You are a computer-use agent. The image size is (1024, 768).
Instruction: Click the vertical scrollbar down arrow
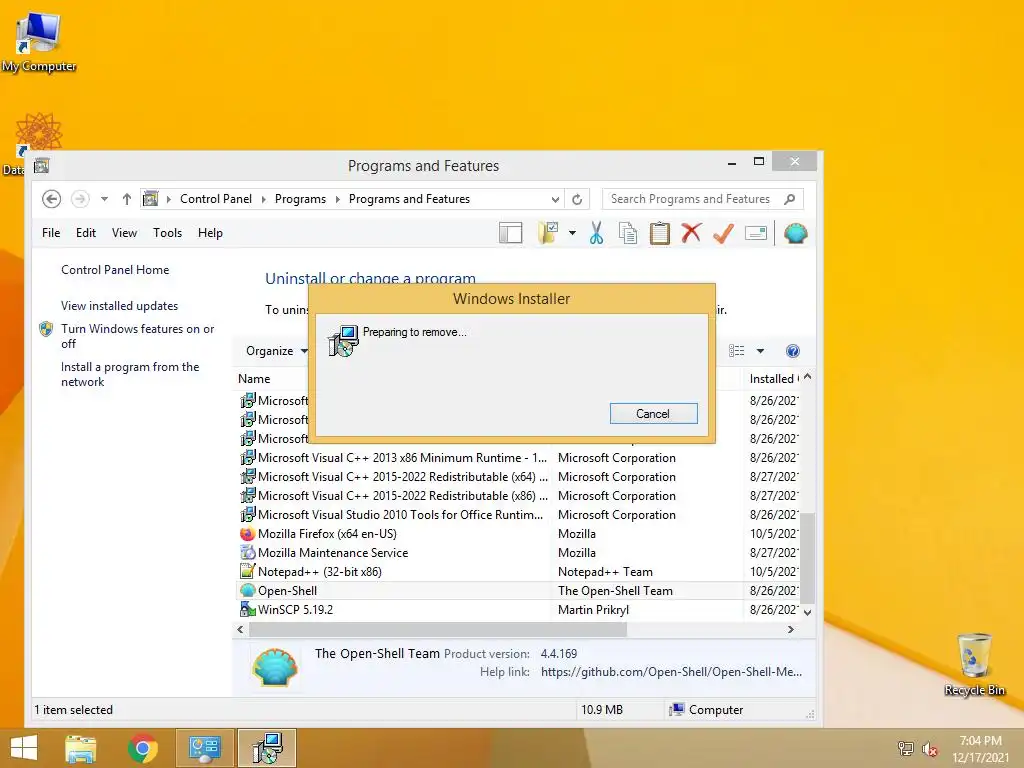pyautogui.click(x=808, y=612)
